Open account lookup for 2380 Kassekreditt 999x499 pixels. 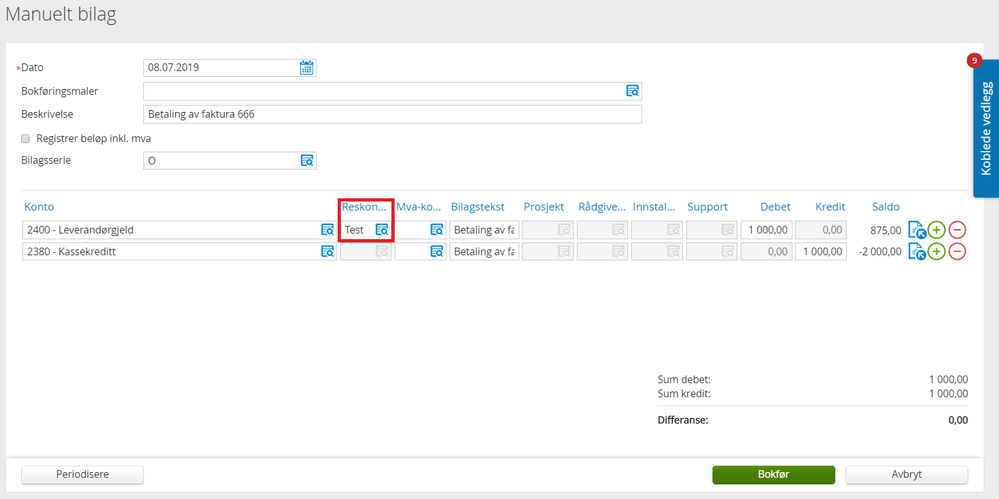pos(327,252)
